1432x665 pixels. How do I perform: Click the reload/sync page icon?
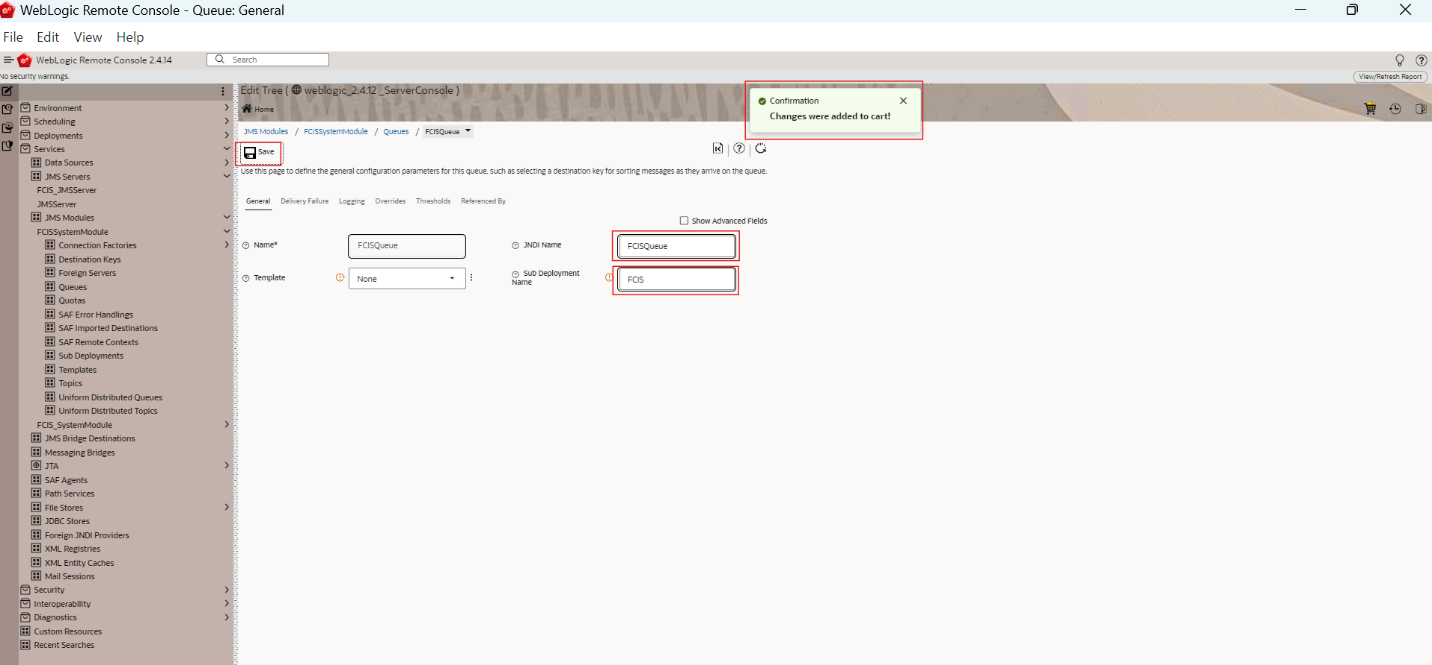coord(761,148)
